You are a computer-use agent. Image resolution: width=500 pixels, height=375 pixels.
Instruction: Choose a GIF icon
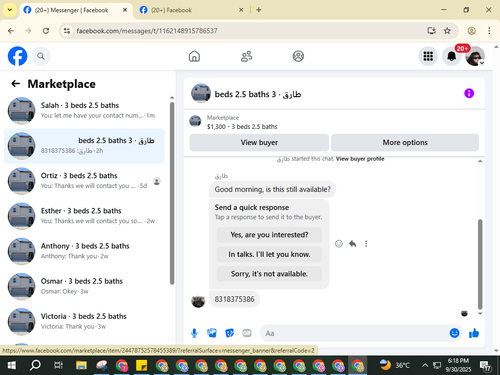pyautogui.click(x=247, y=333)
